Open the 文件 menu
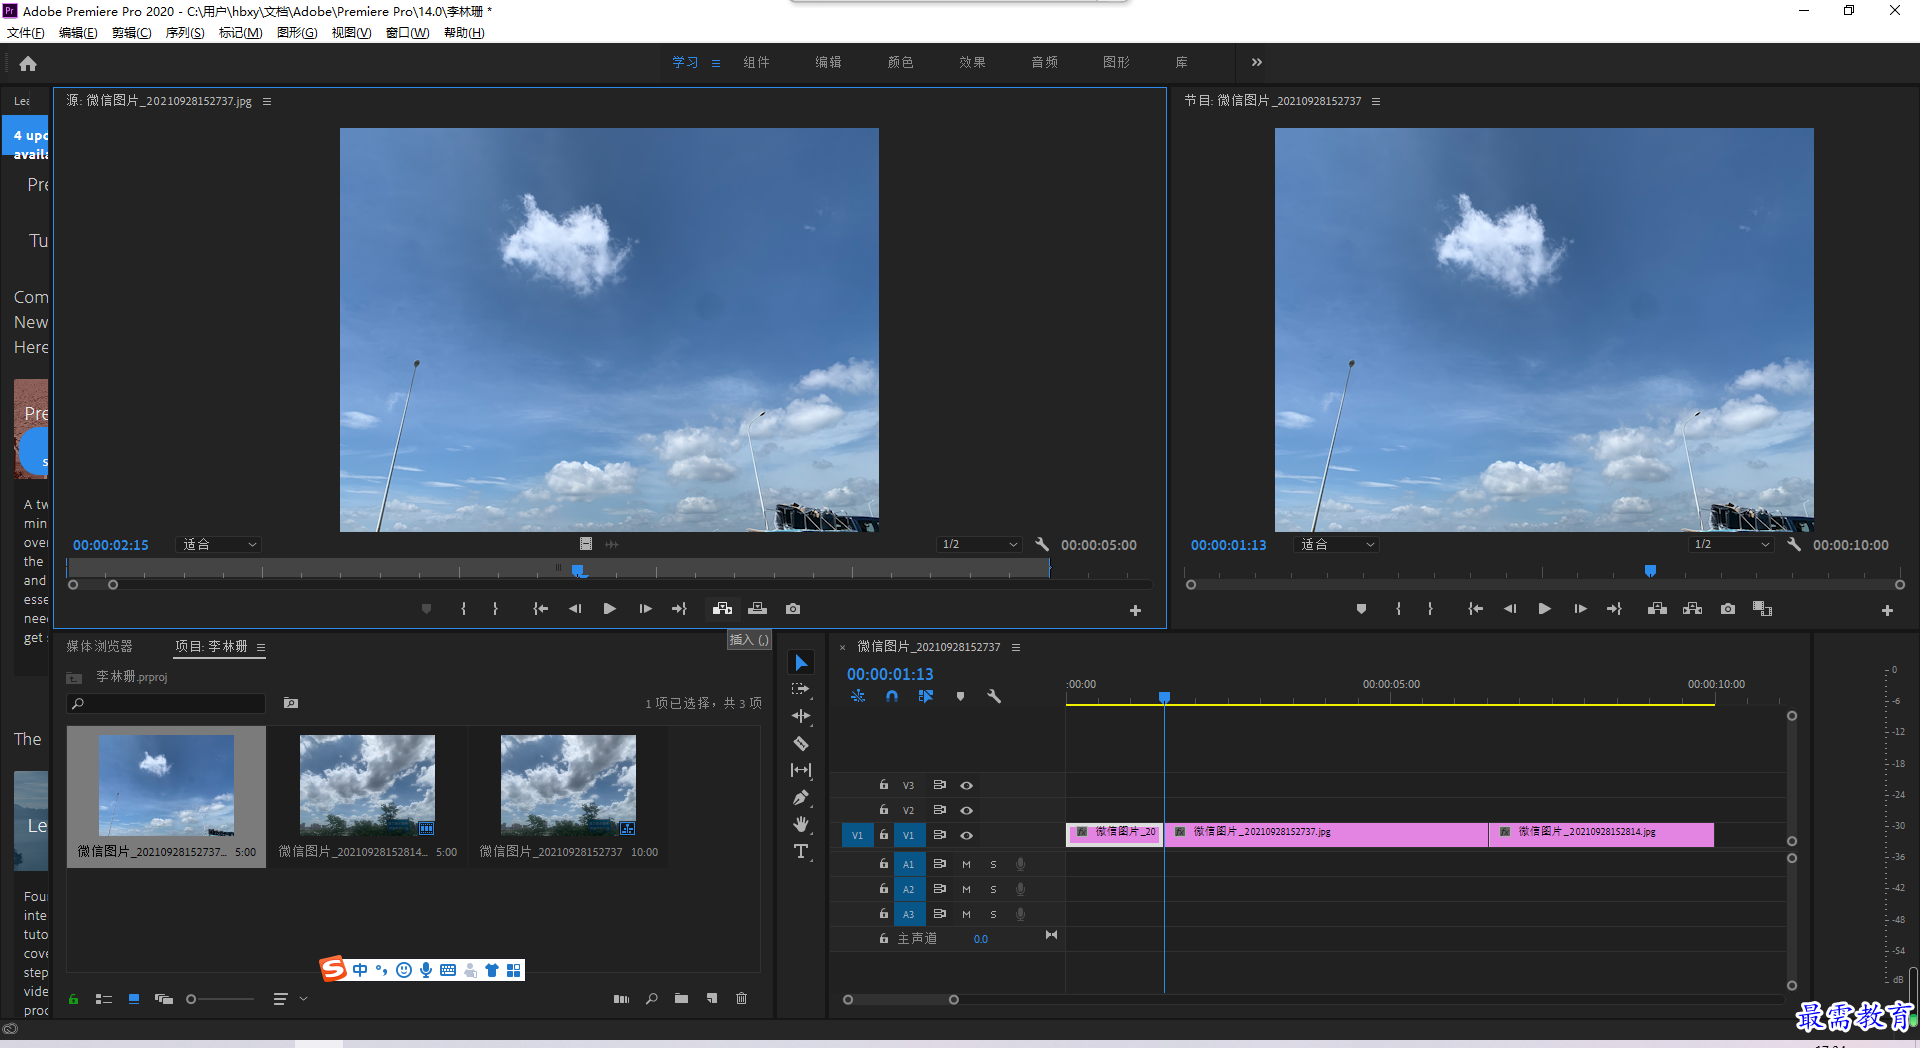The height and width of the screenshot is (1048, 1920). tap(25, 33)
